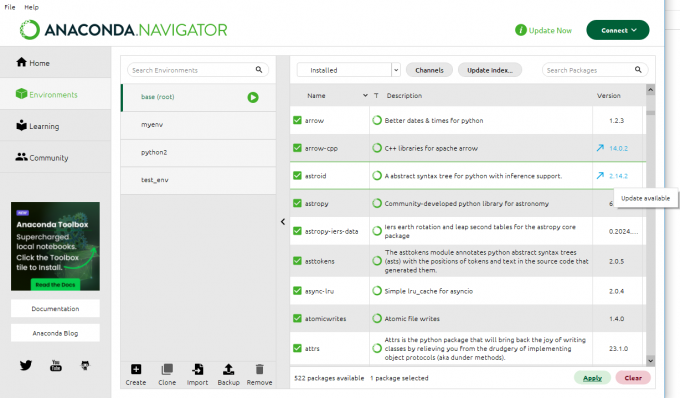The width and height of the screenshot is (680, 398).
Task: Click the arrow-cpp update arrow icon
Action: click(x=600, y=148)
